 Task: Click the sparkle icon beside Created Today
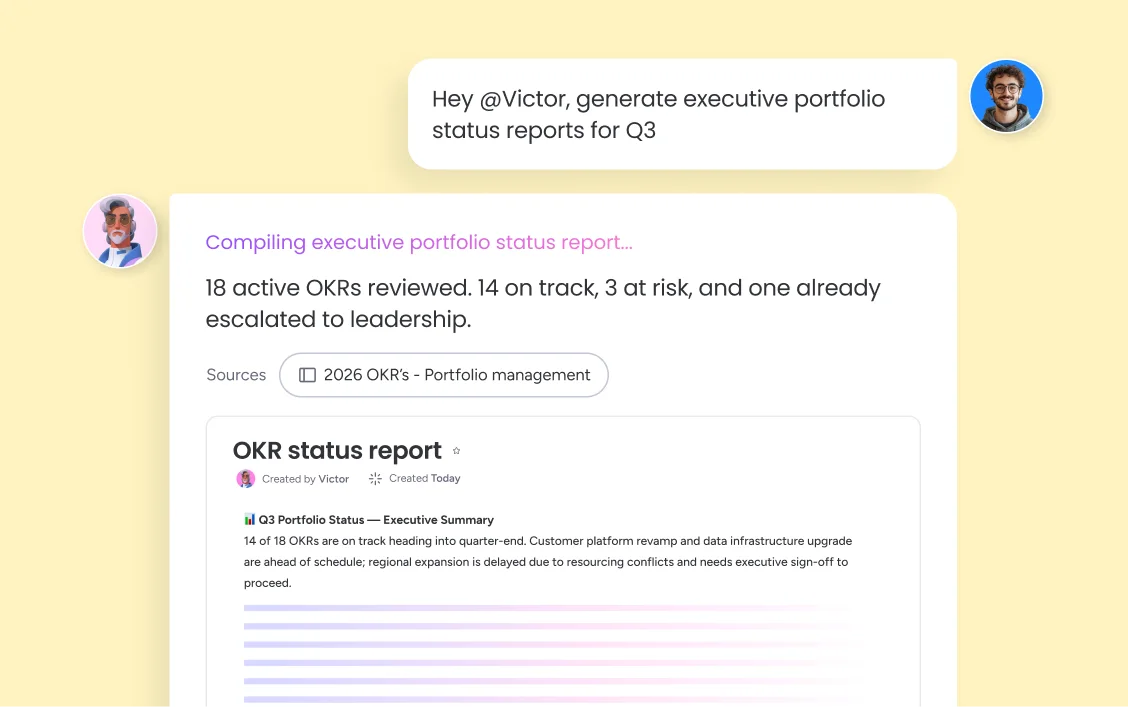pyautogui.click(x=375, y=479)
